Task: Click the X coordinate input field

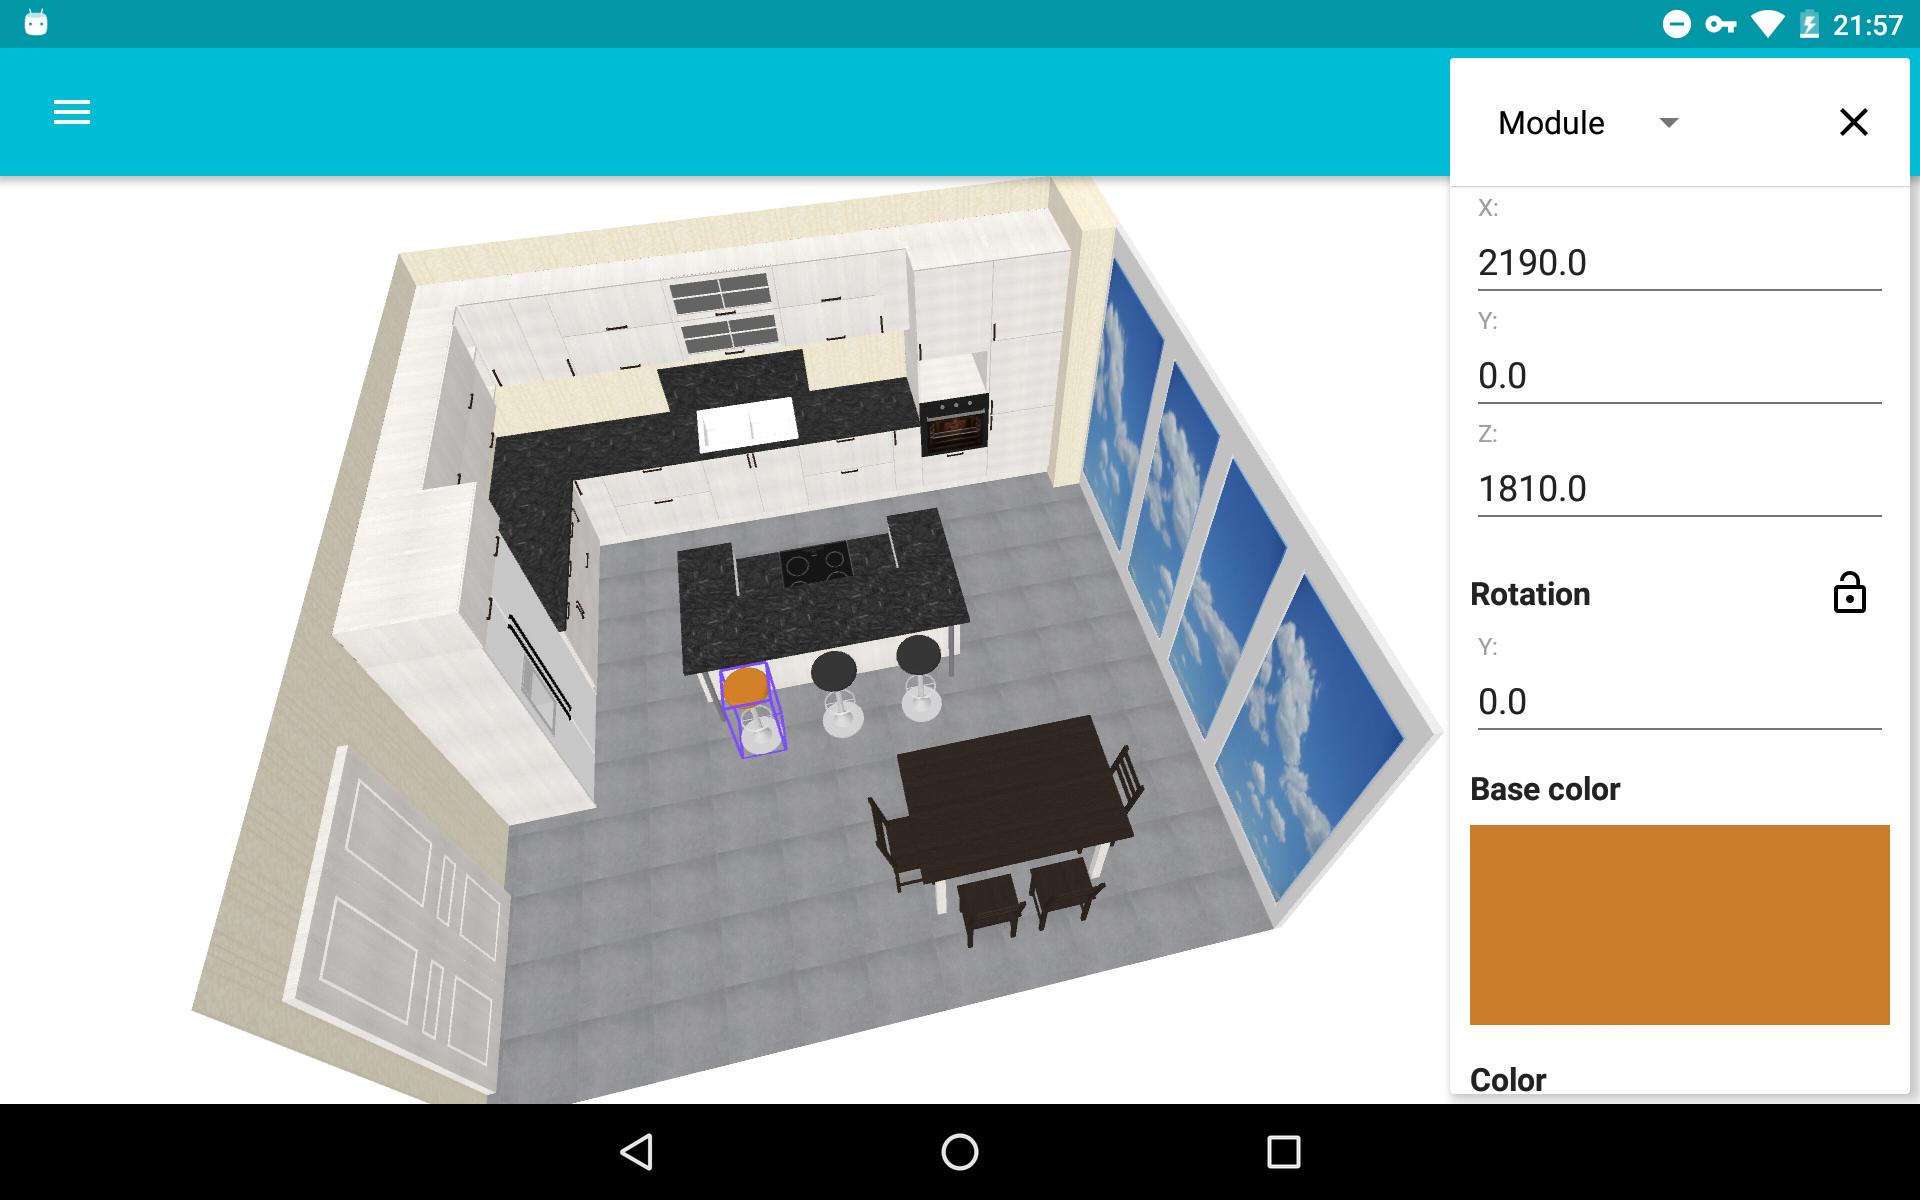Action: tap(1678, 261)
